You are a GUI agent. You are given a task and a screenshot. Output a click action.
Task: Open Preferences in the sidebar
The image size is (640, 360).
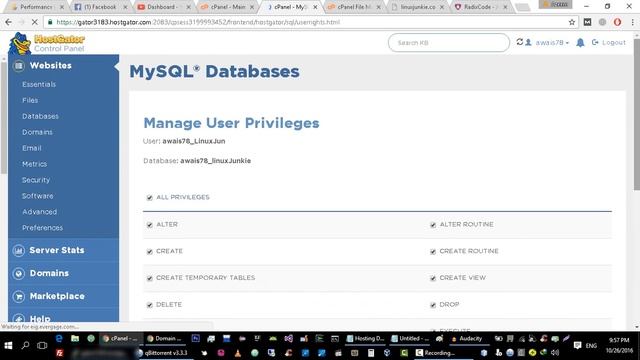click(42, 228)
